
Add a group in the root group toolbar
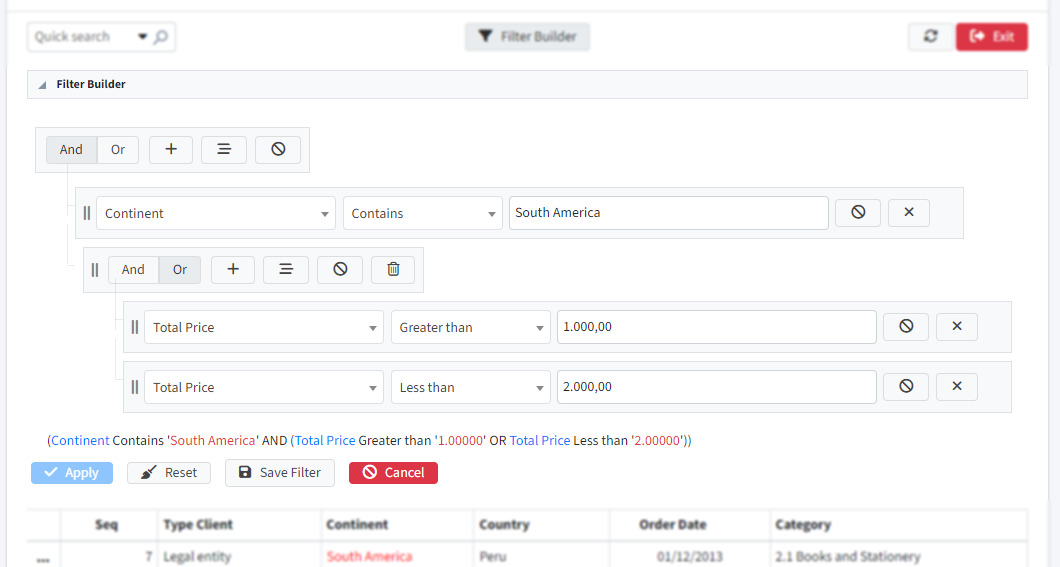click(224, 149)
